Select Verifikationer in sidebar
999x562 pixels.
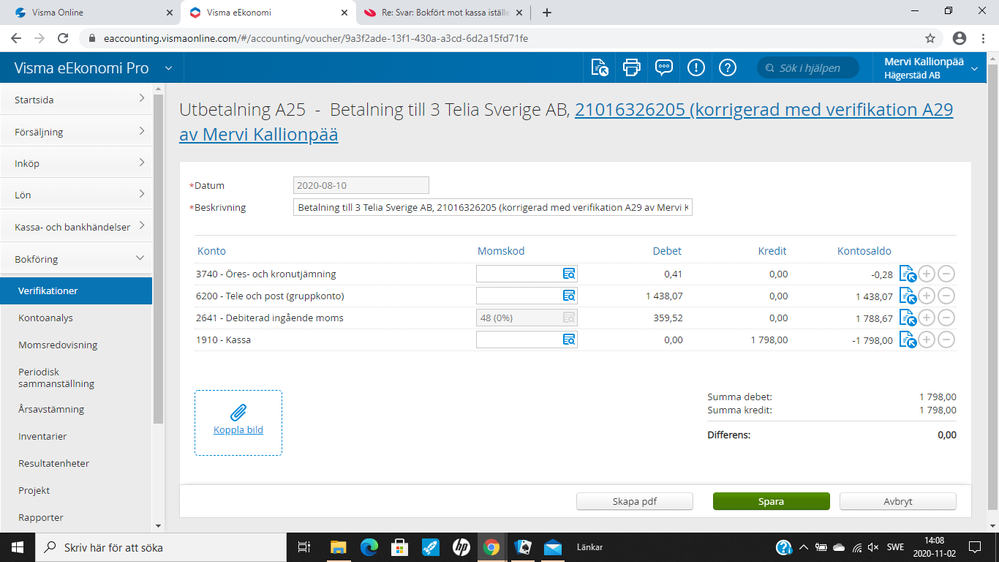(76, 291)
